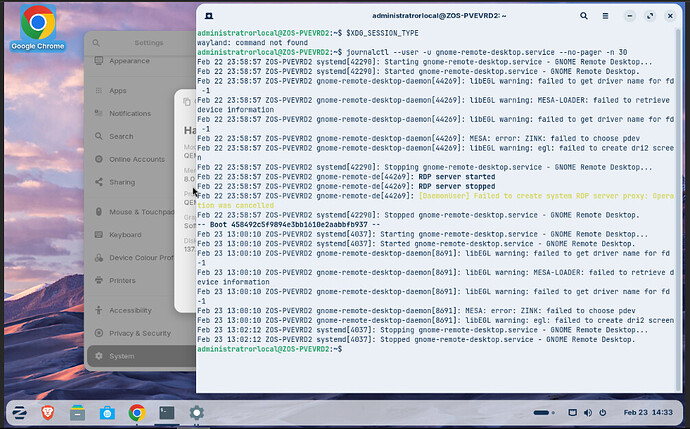Switch to Chrome in the taskbar
Image resolution: width=690 pixels, height=429 pixels.
coord(137,413)
